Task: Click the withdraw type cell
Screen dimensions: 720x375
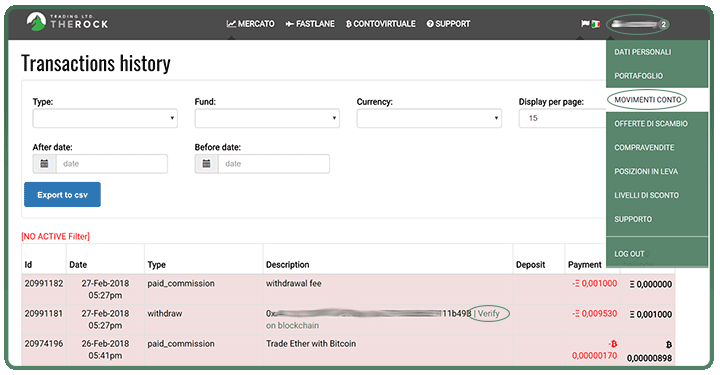Action: [165, 314]
